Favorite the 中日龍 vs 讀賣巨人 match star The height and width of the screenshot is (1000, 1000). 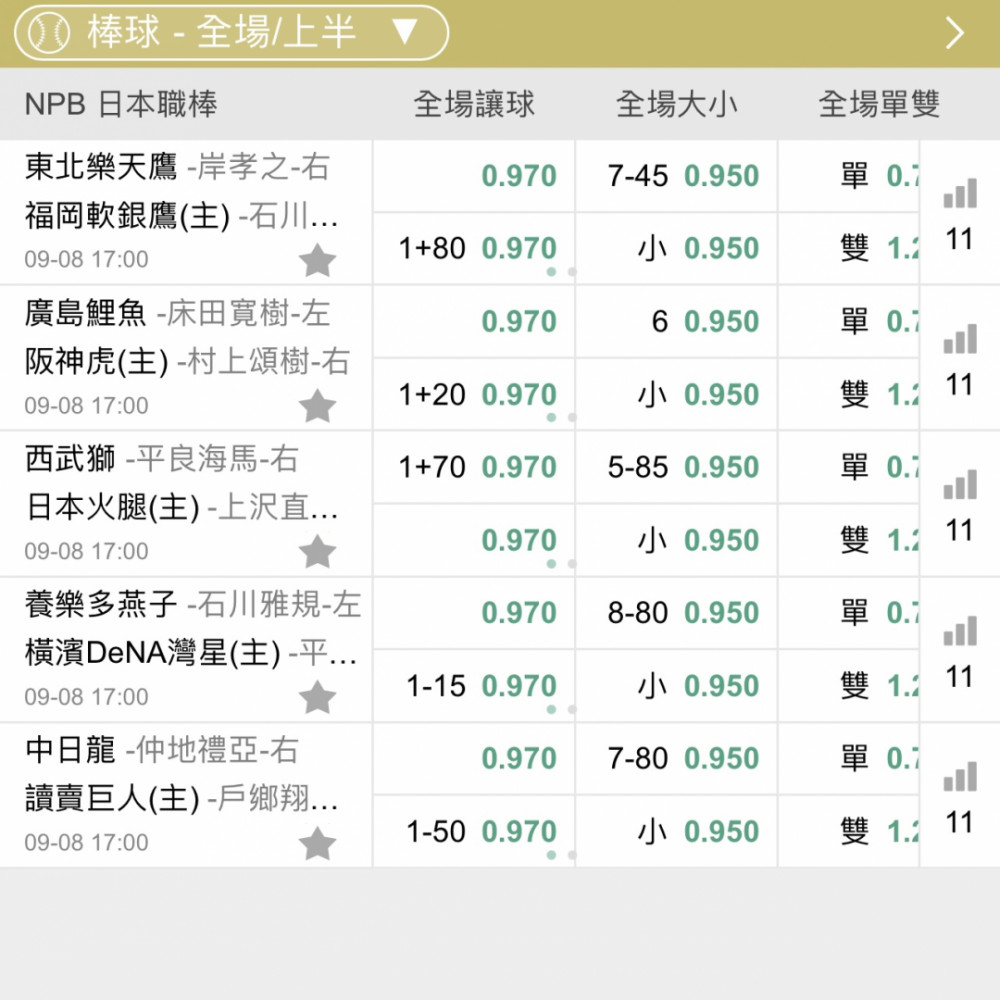pos(317,843)
